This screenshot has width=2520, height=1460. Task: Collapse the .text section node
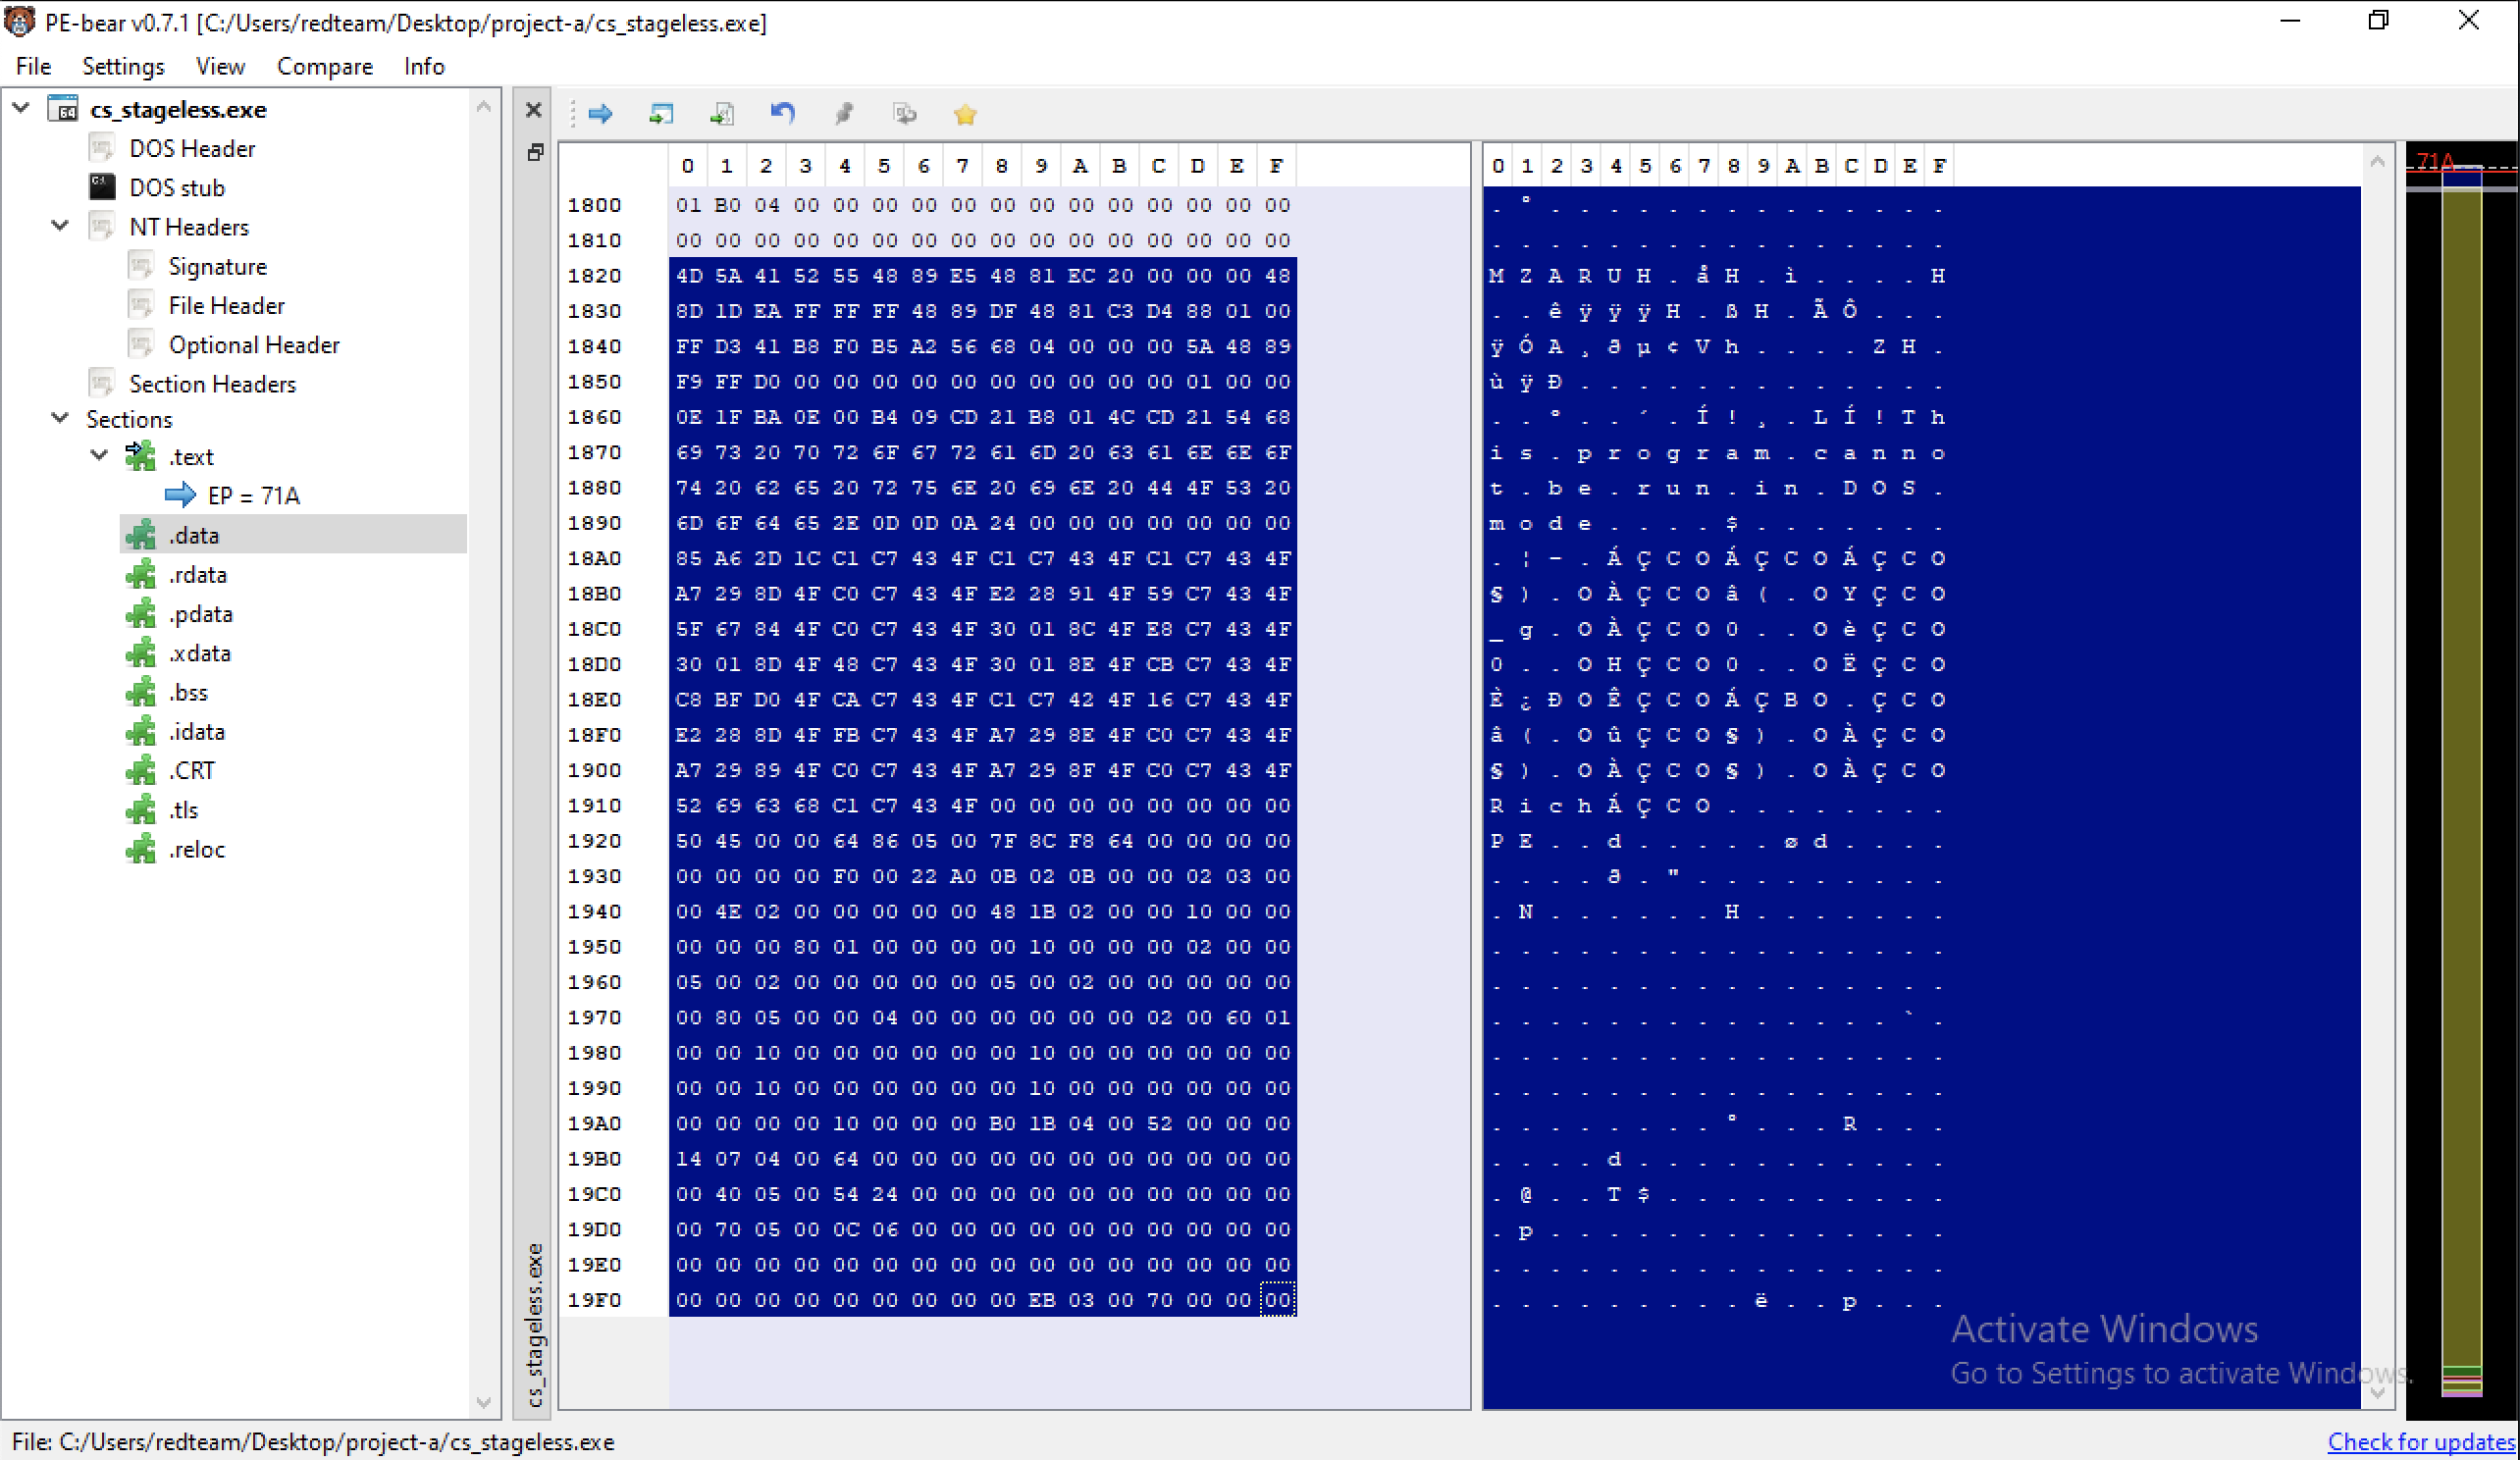click(x=99, y=454)
